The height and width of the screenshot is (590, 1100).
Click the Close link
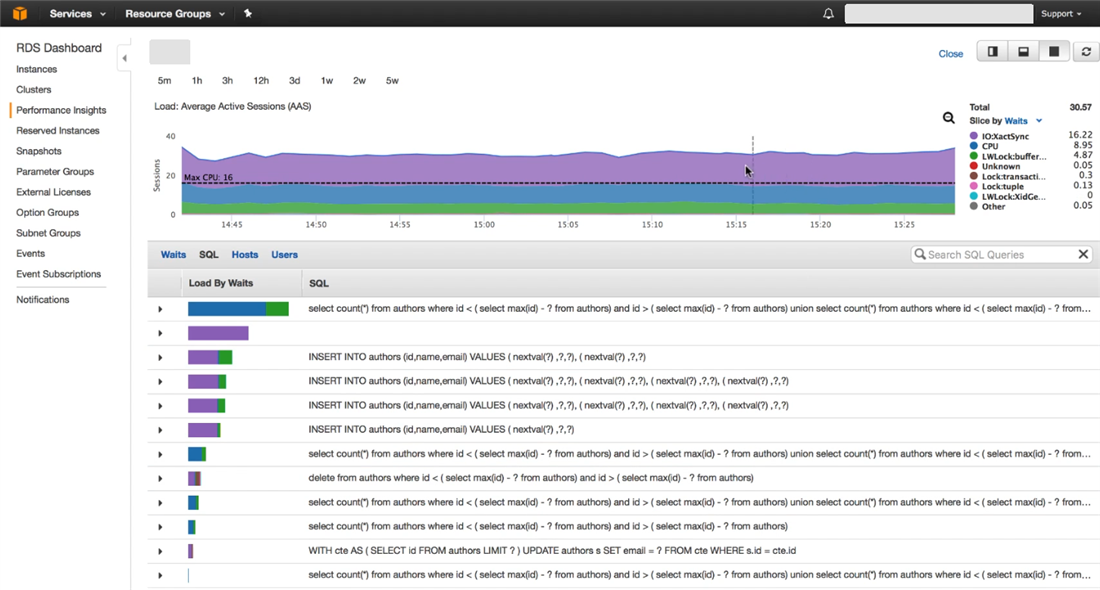[x=951, y=53]
